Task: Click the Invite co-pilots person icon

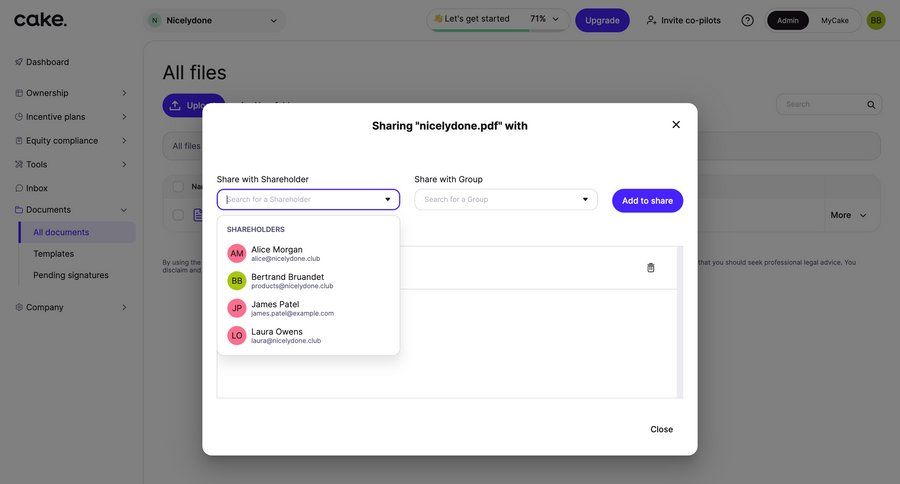Action: [652, 20]
